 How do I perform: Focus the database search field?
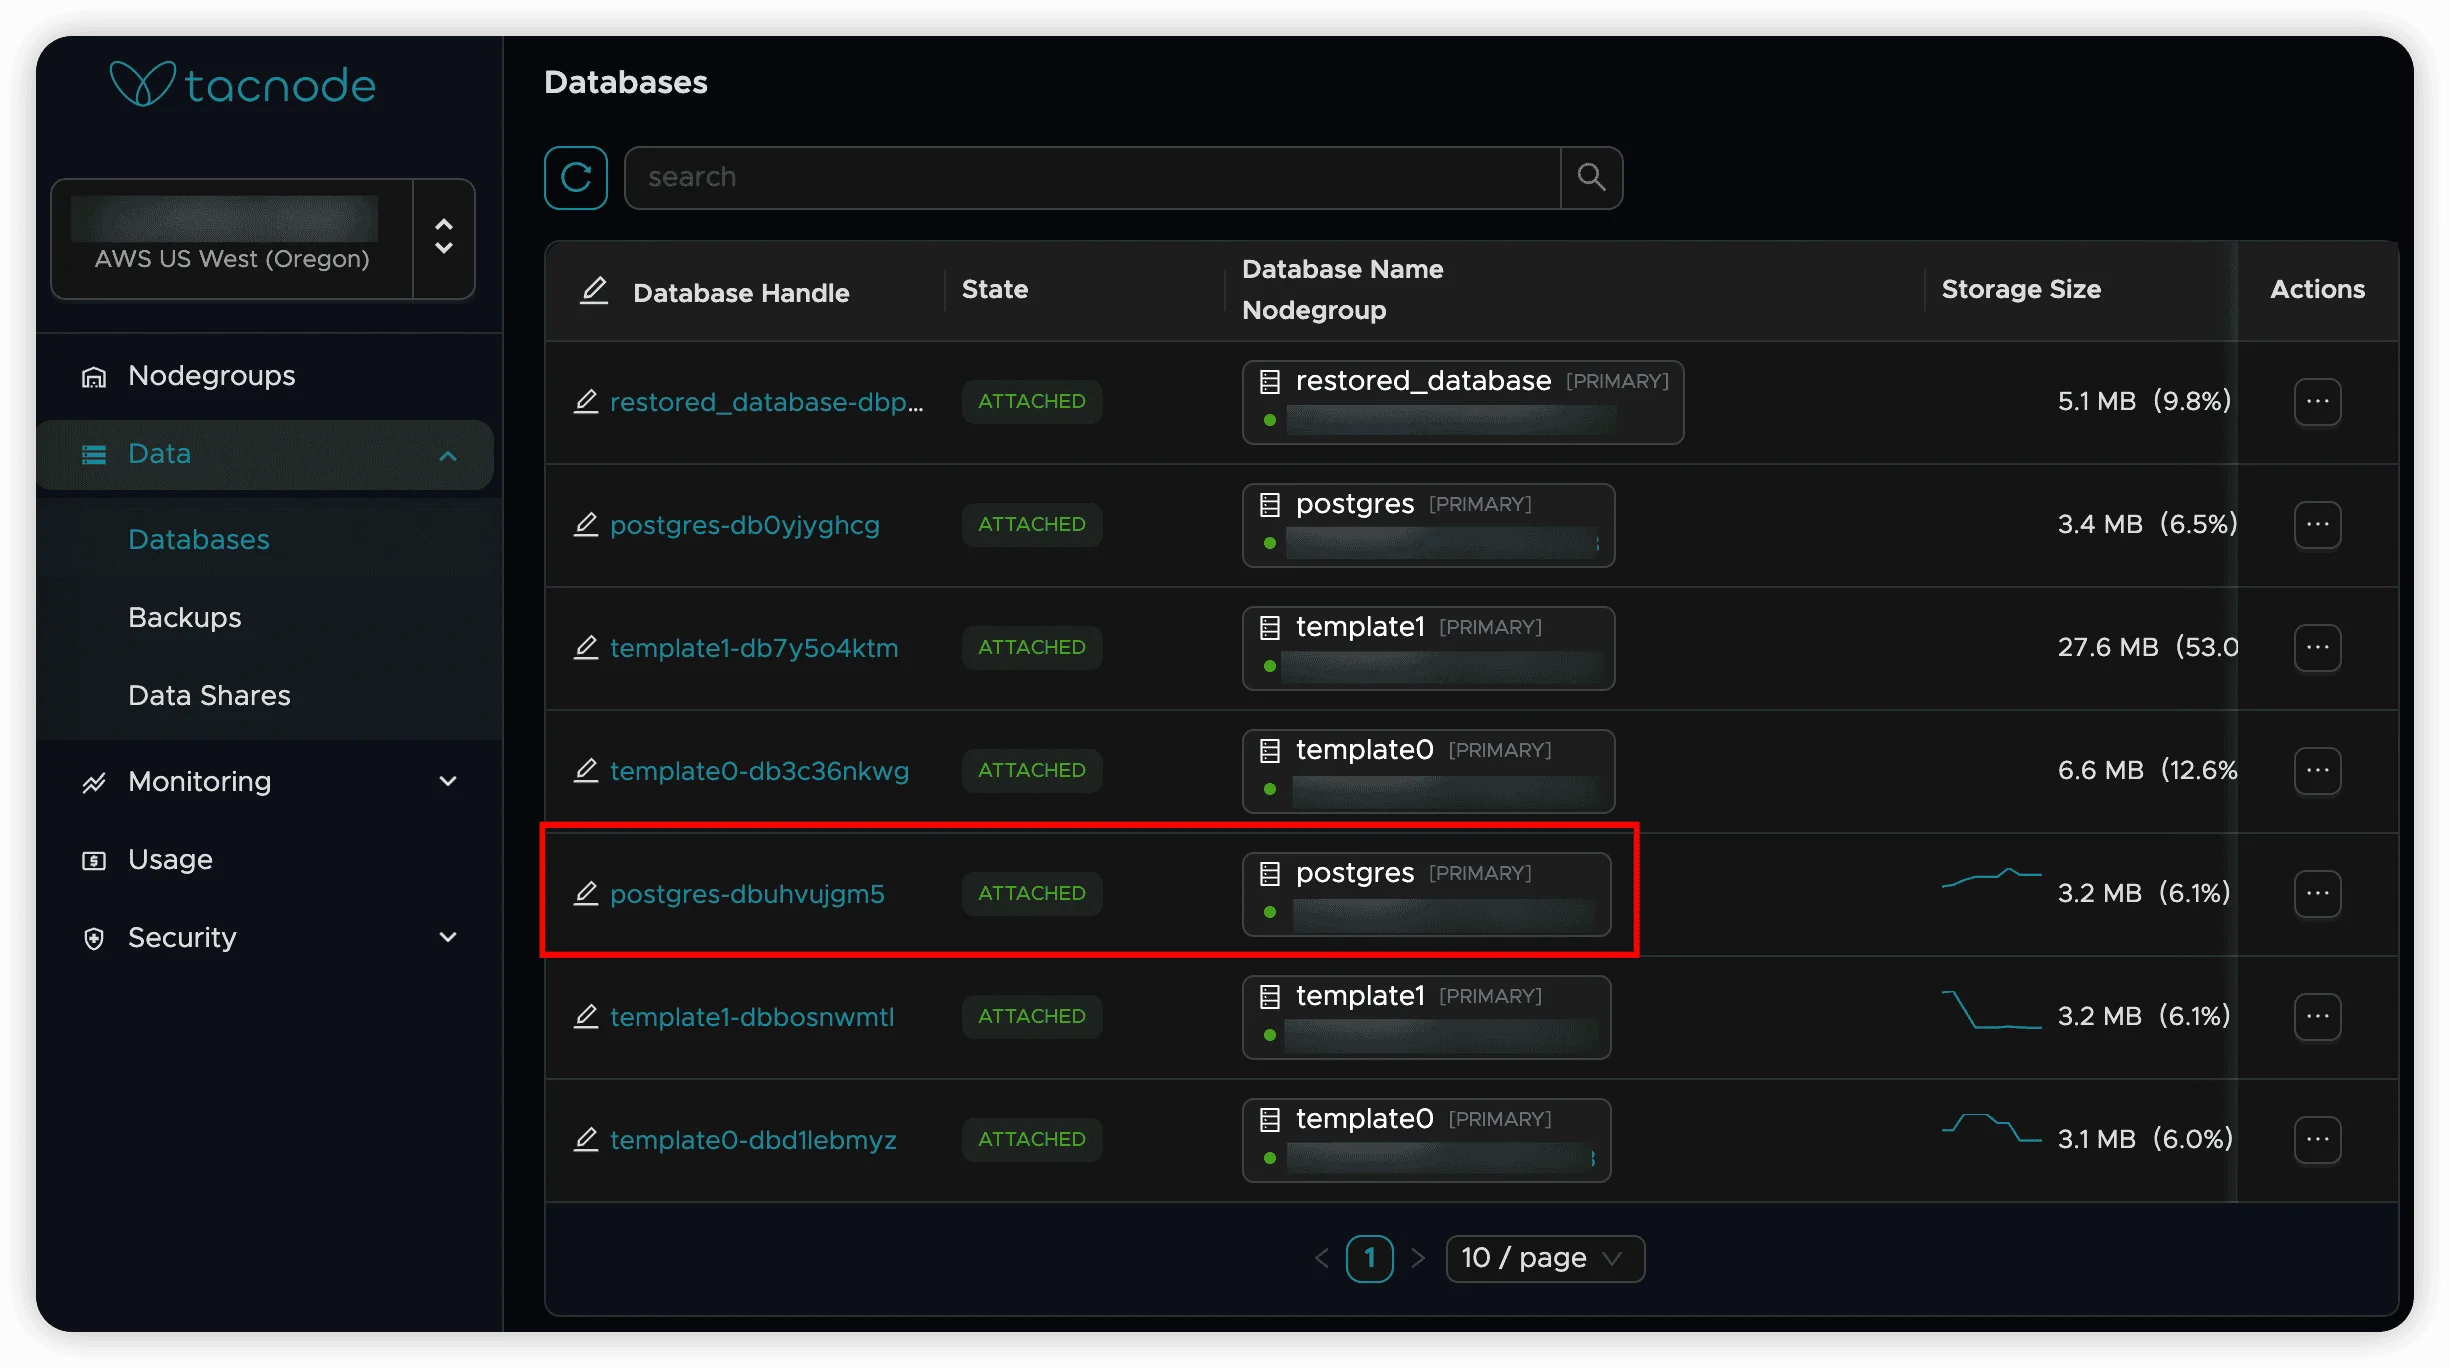[x=1092, y=178]
